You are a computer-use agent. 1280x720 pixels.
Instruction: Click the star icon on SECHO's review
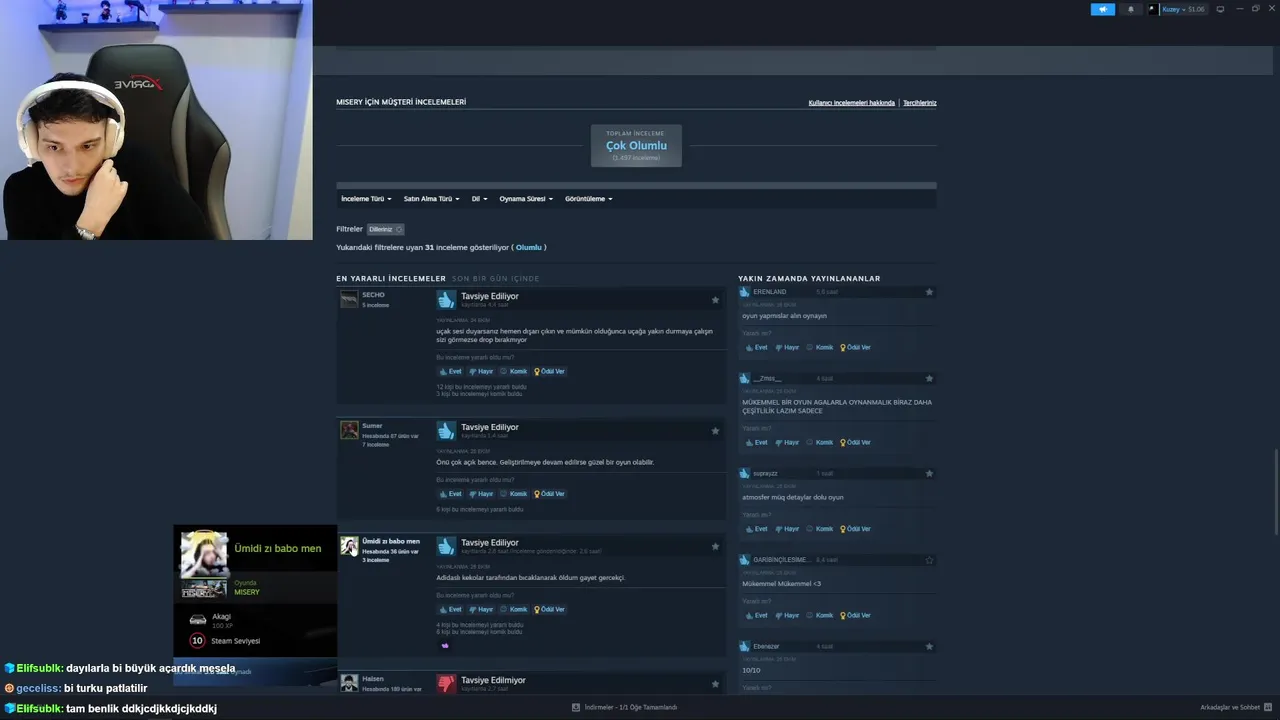tap(715, 300)
